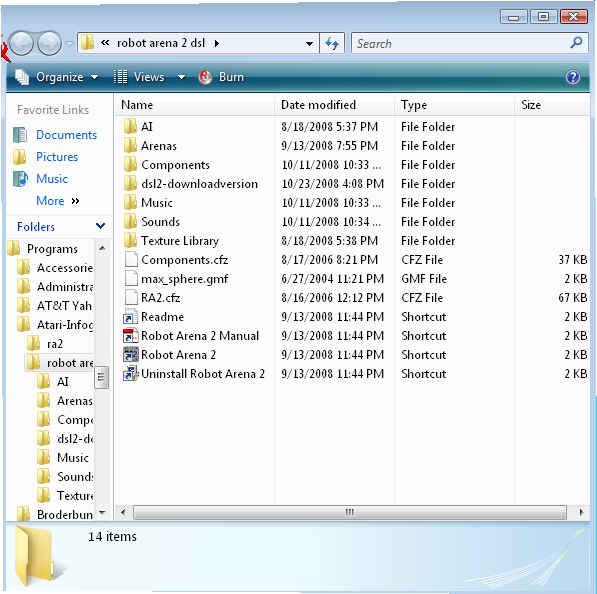Click the '14 items' status text
Image resolution: width=597 pixels, height=594 pixels.
point(112,537)
